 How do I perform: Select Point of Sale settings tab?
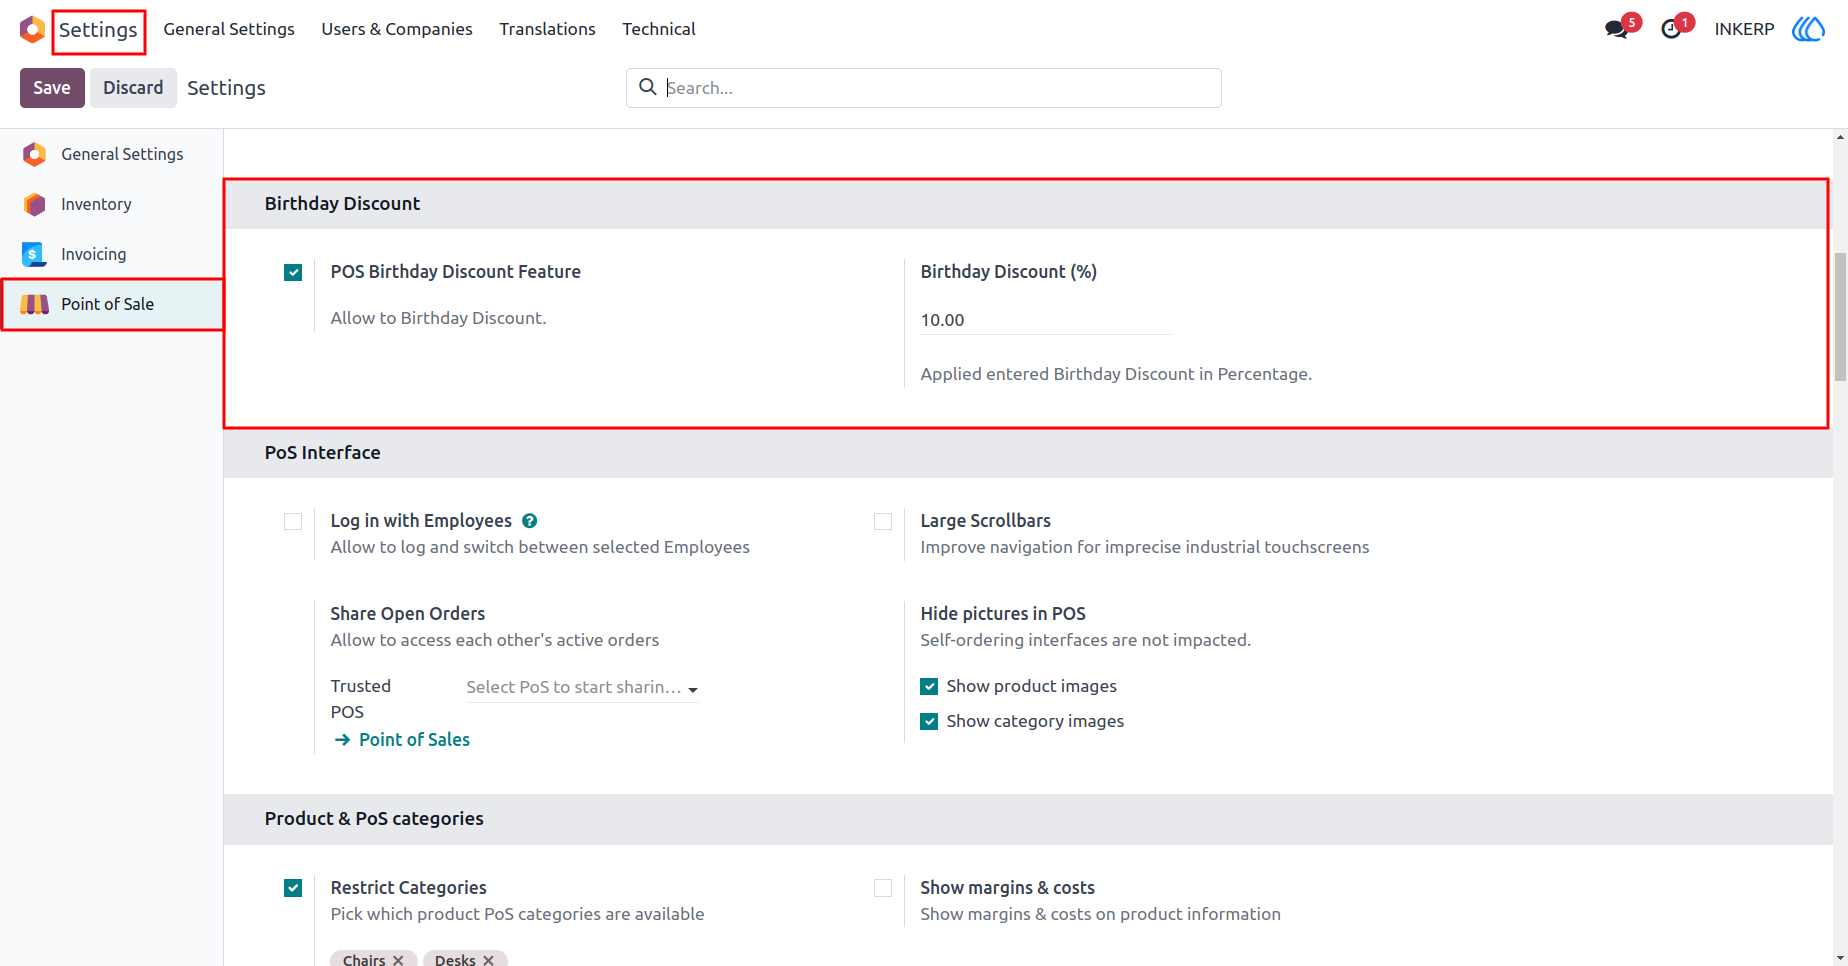point(112,304)
